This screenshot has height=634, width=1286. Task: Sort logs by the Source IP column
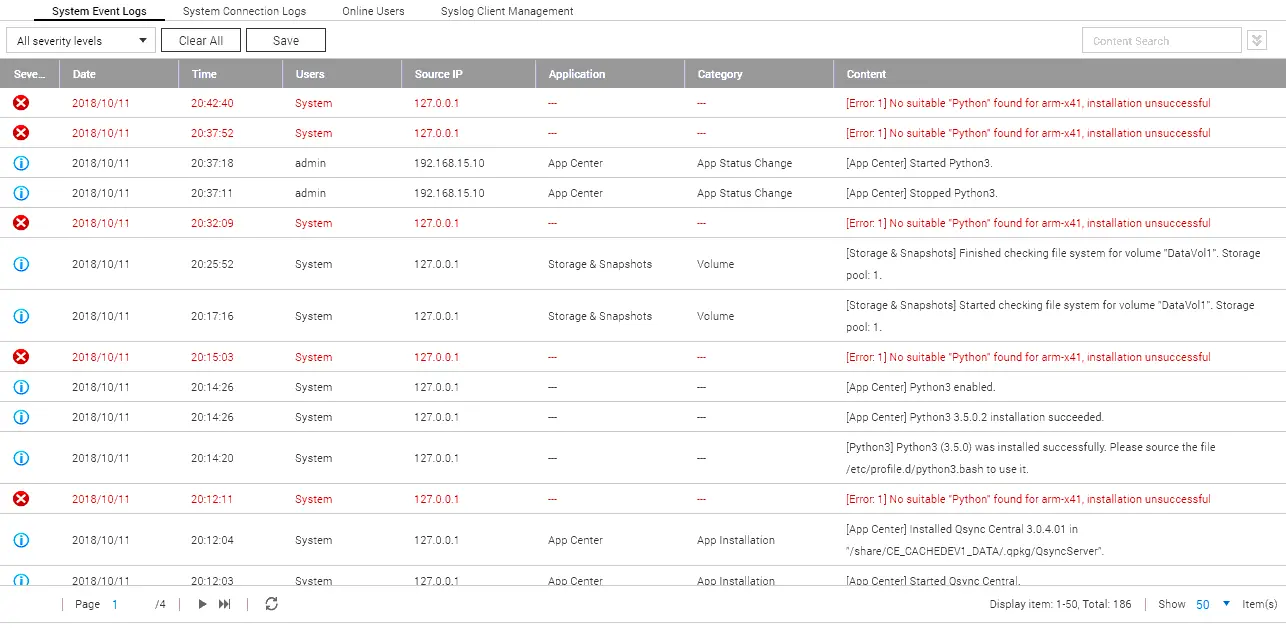[439, 74]
